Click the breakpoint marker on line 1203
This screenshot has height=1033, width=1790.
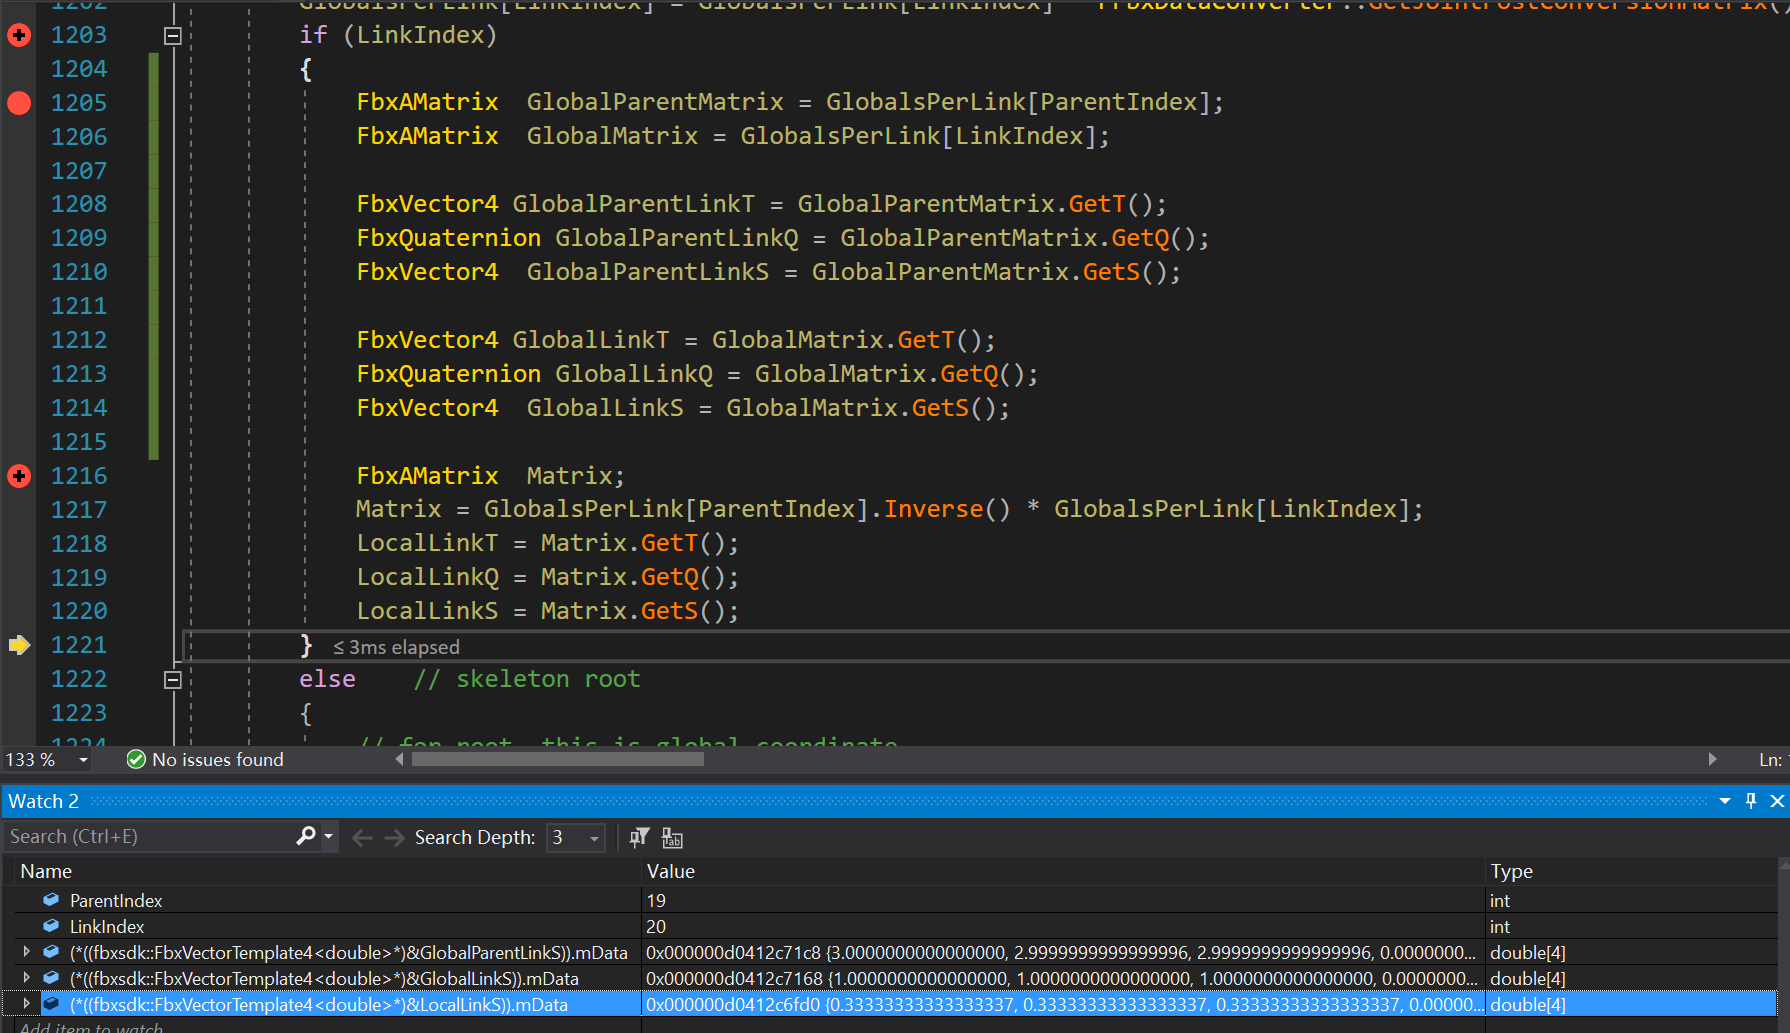pyautogui.click(x=19, y=35)
